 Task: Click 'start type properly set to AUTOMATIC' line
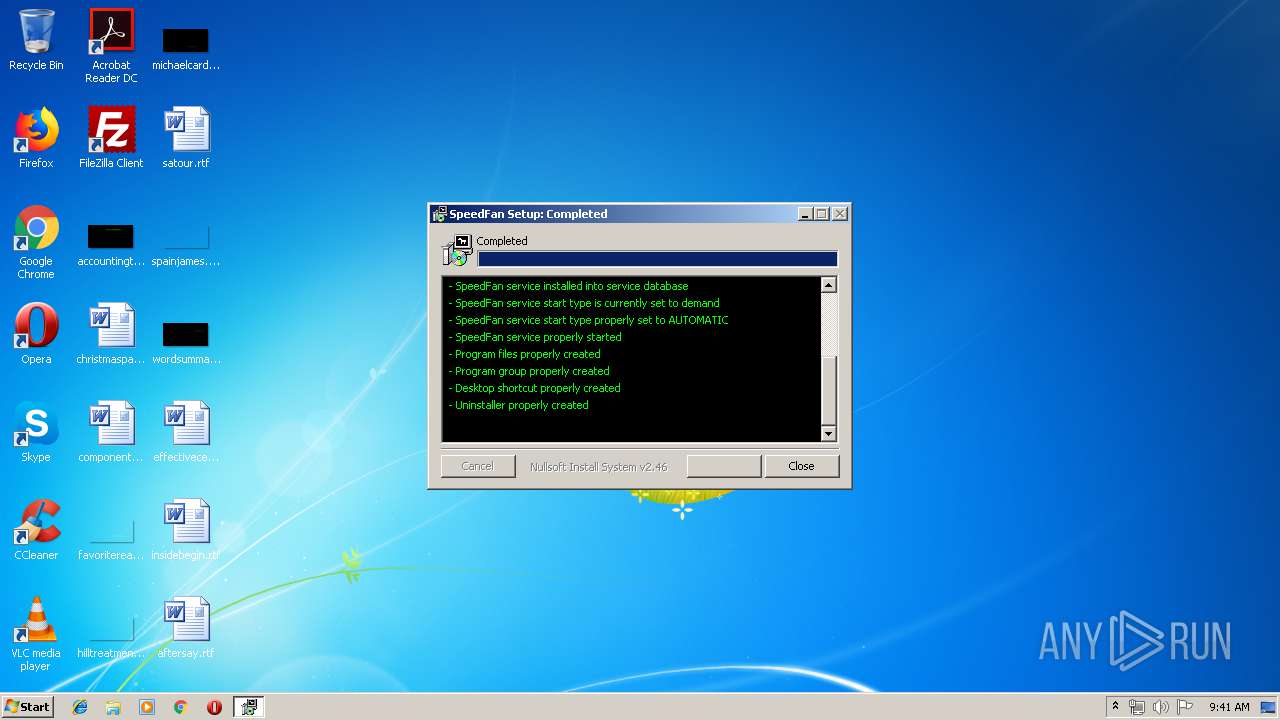point(588,320)
